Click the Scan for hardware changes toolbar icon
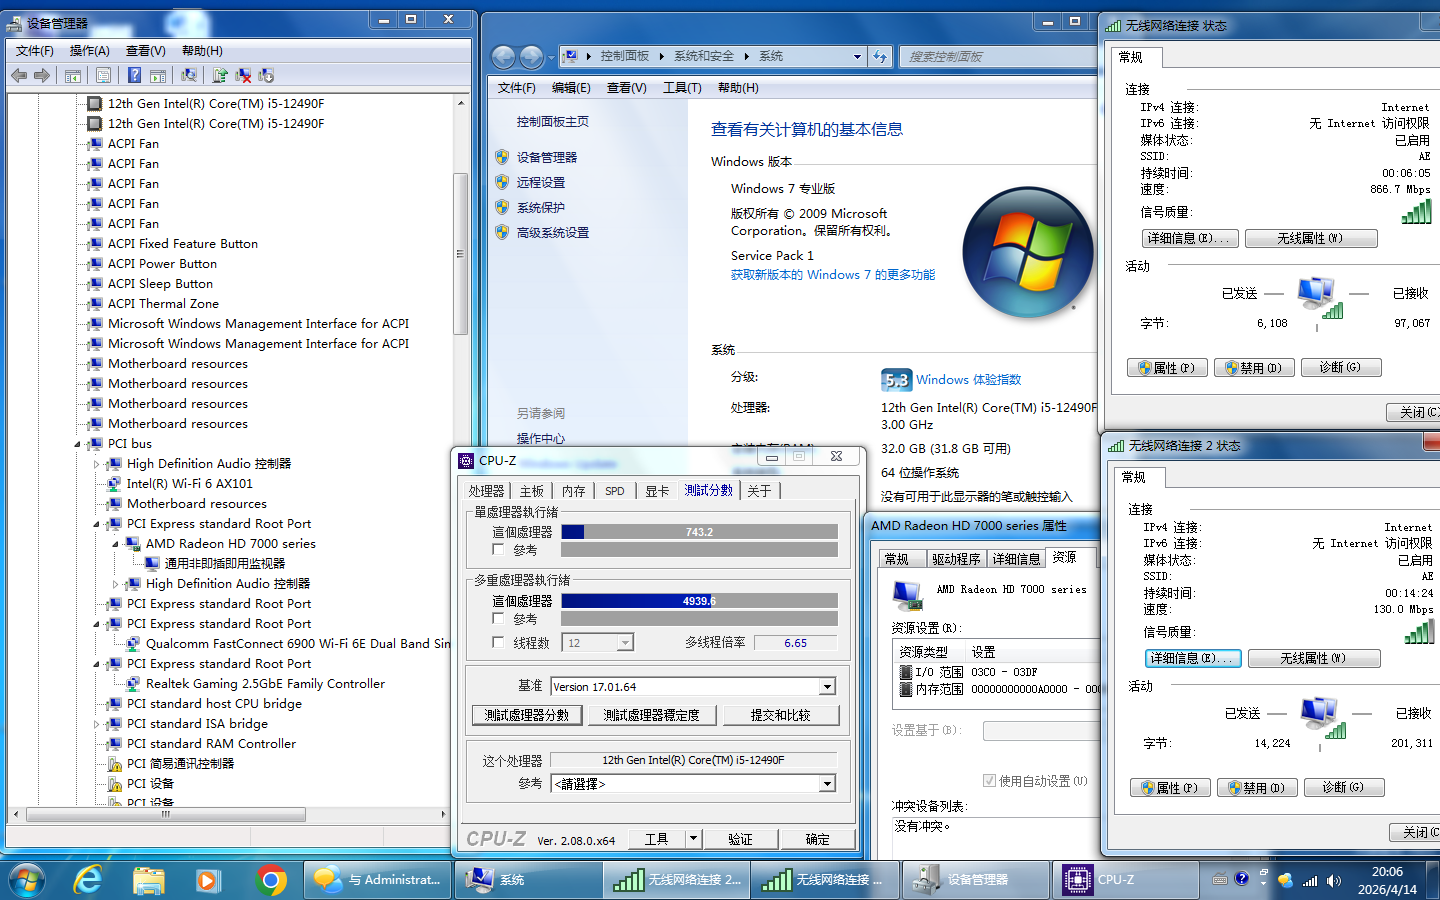The image size is (1440, 900). pyautogui.click(x=188, y=75)
